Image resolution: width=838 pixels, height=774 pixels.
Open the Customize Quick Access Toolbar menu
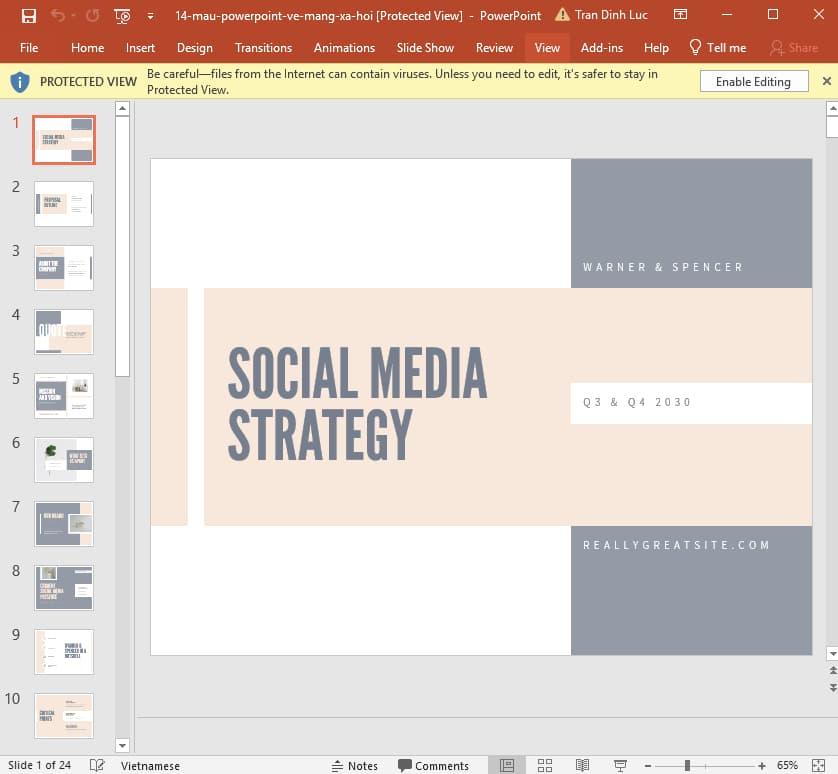[x=150, y=16]
